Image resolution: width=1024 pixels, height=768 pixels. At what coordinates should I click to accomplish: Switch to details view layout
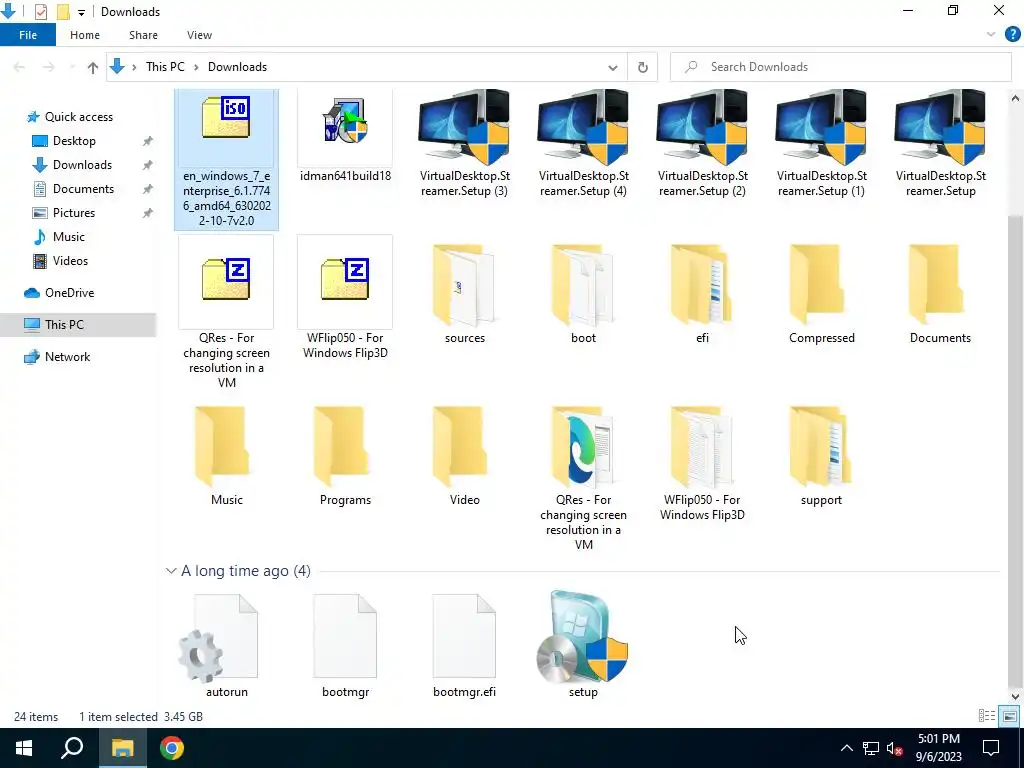click(x=987, y=716)
